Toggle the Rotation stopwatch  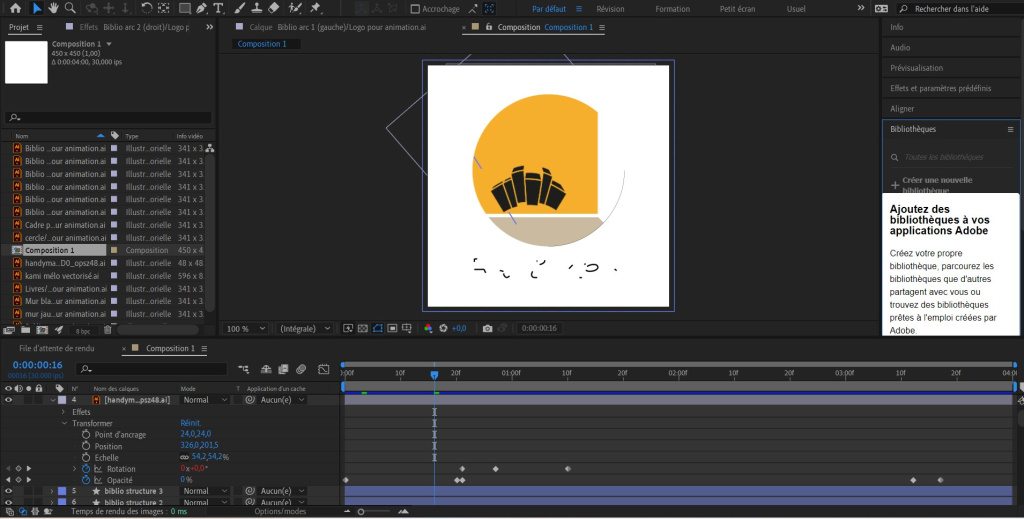[x=86, y=469]
